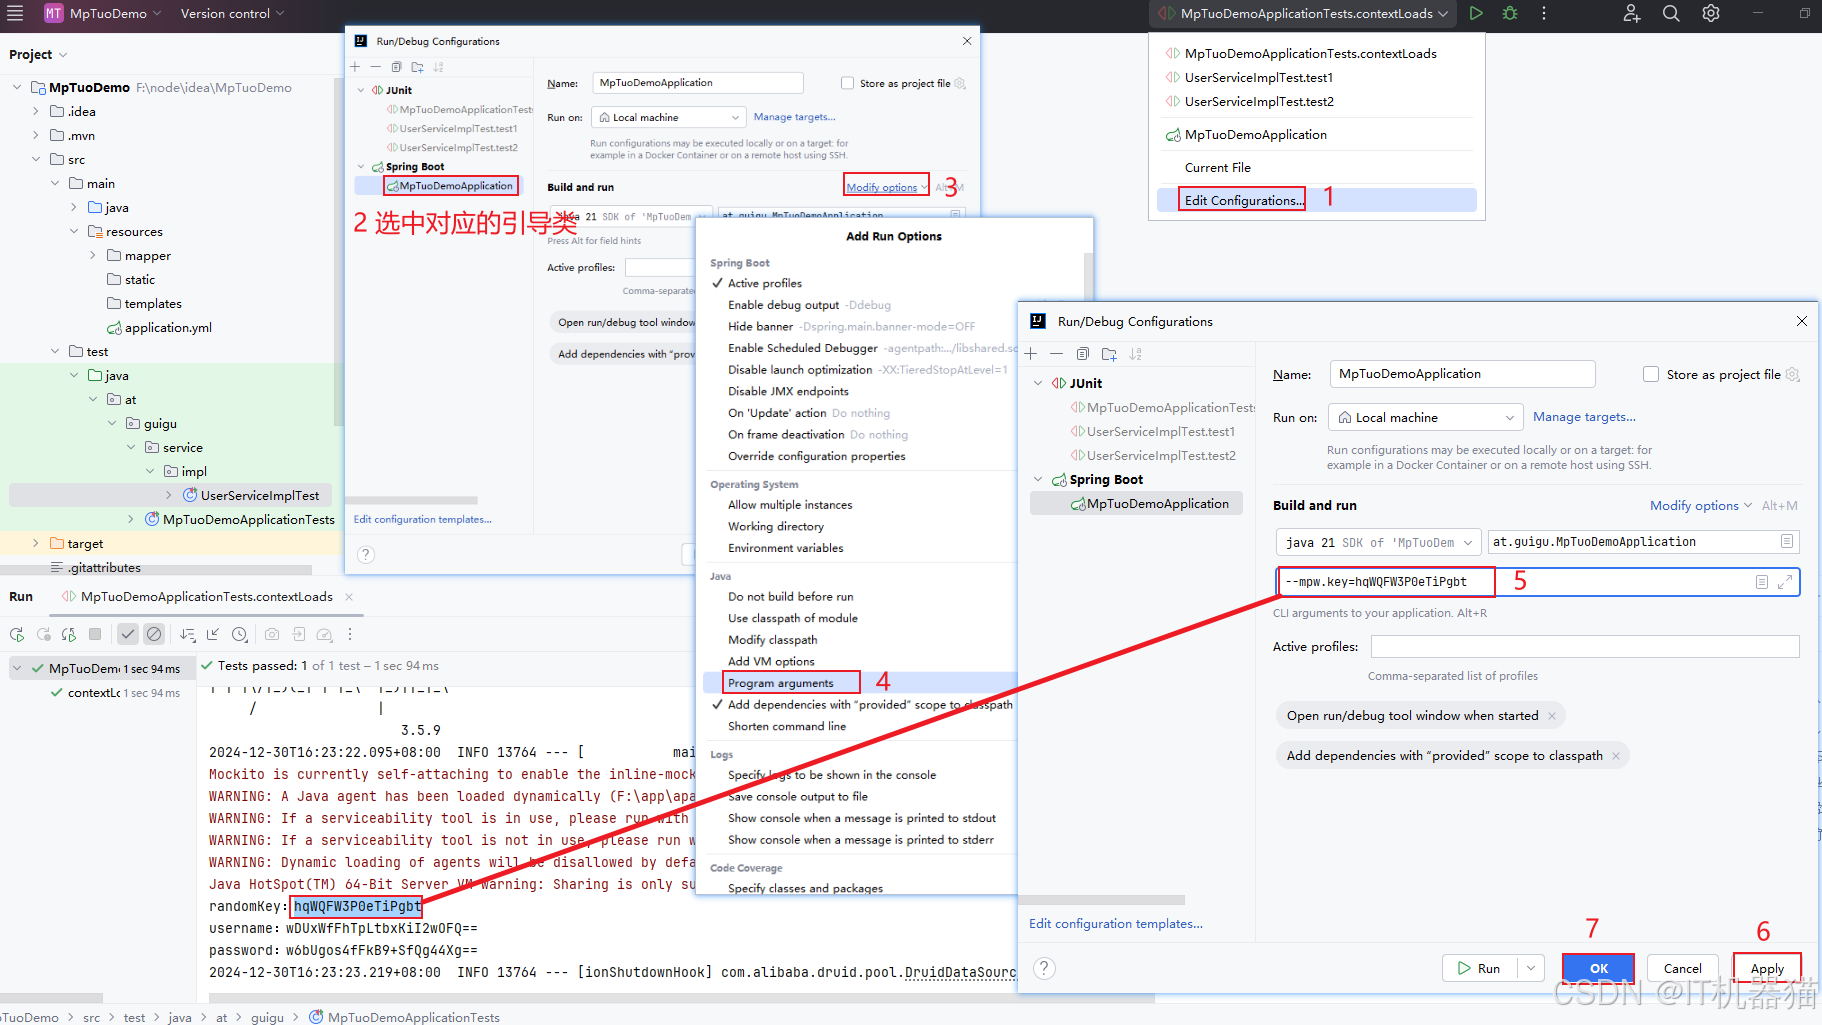1822x1025 pixels.
Task: Copy configuration icon in front dialog
Action: [1083, 354]
